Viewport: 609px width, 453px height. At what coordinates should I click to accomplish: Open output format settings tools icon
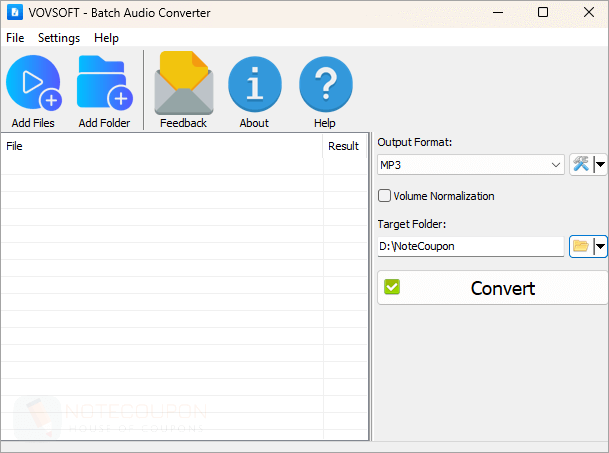(x=581, y=164)
